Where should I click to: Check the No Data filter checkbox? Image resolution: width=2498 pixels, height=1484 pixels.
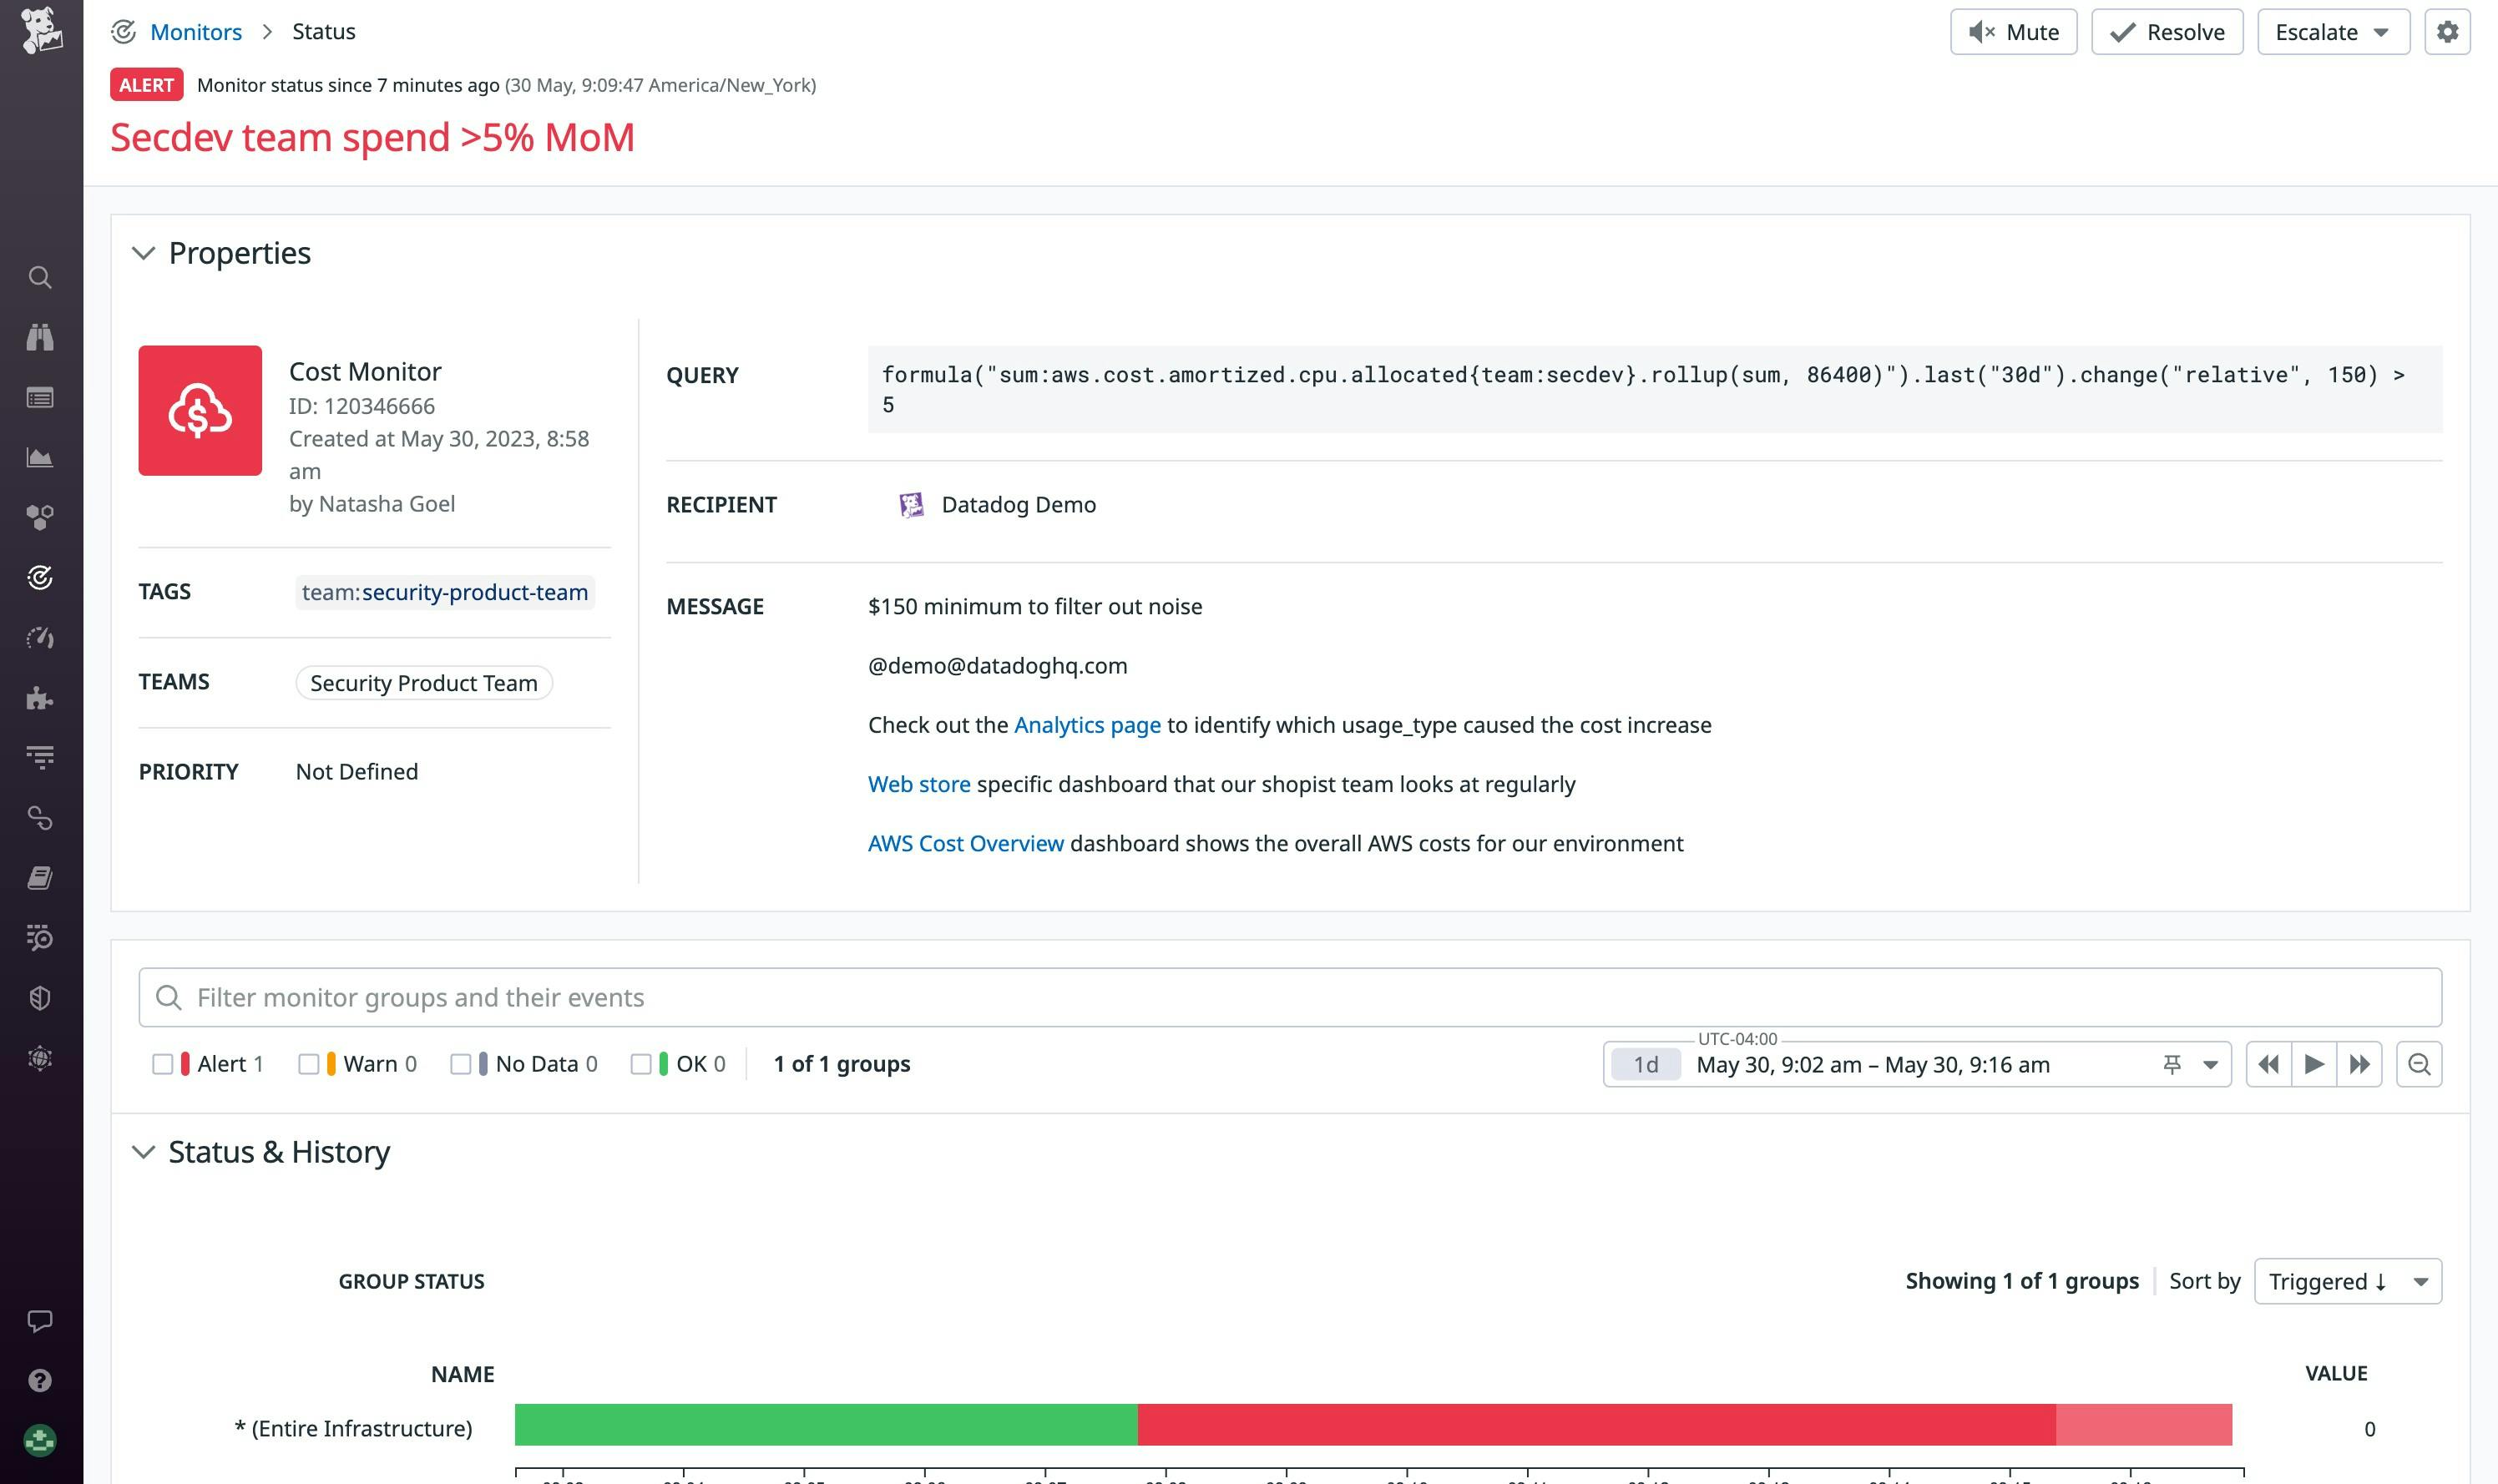point(460,1064)
